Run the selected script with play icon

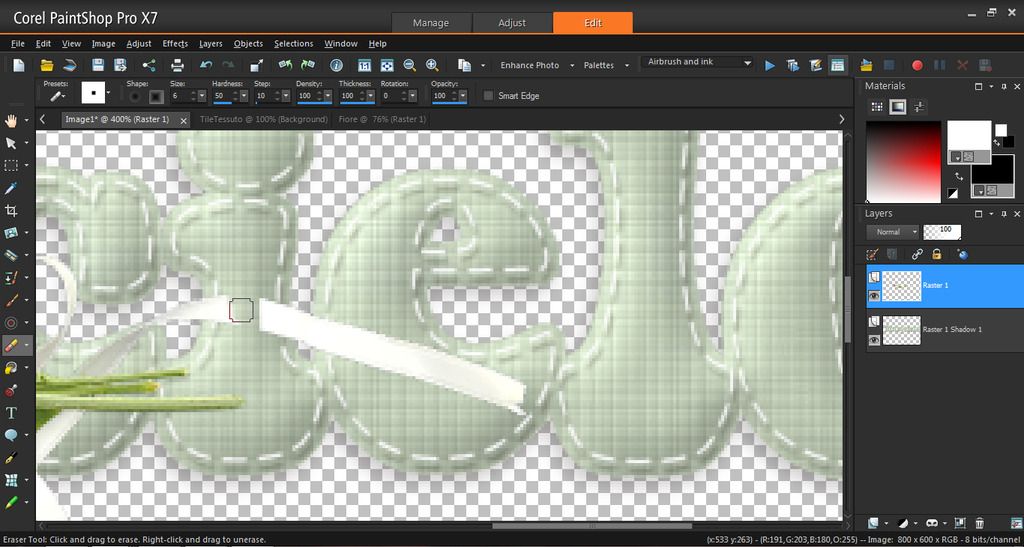(770, 65)
